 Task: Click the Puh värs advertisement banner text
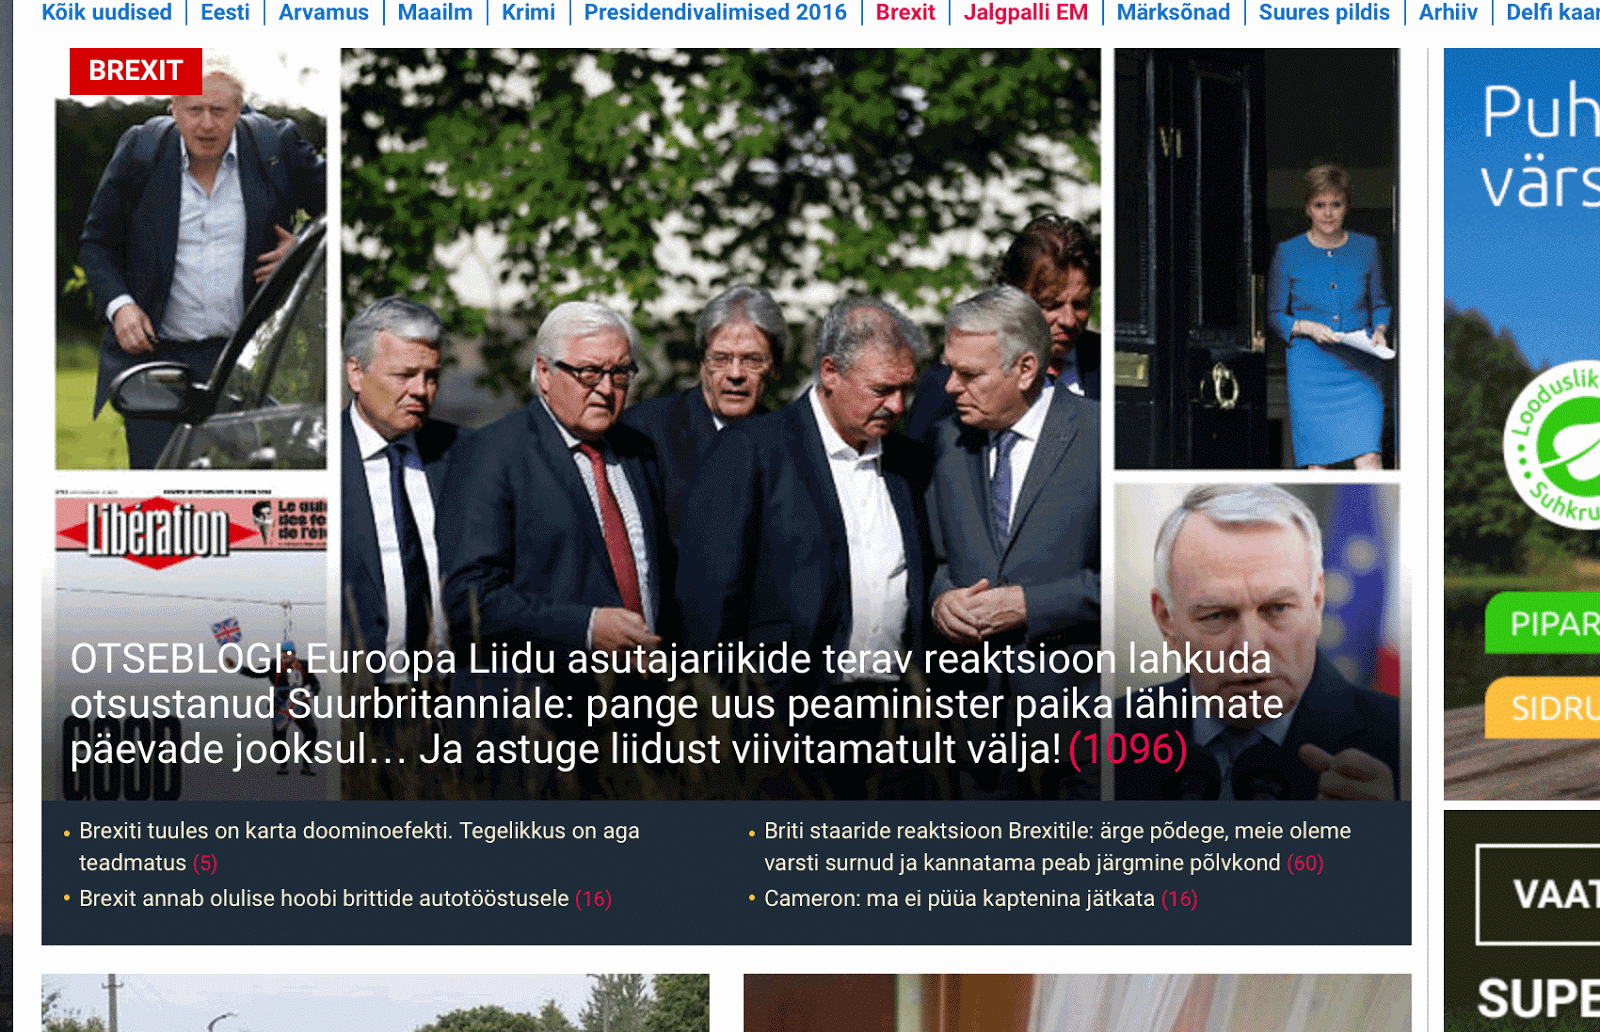click(x=1540, y=146)
